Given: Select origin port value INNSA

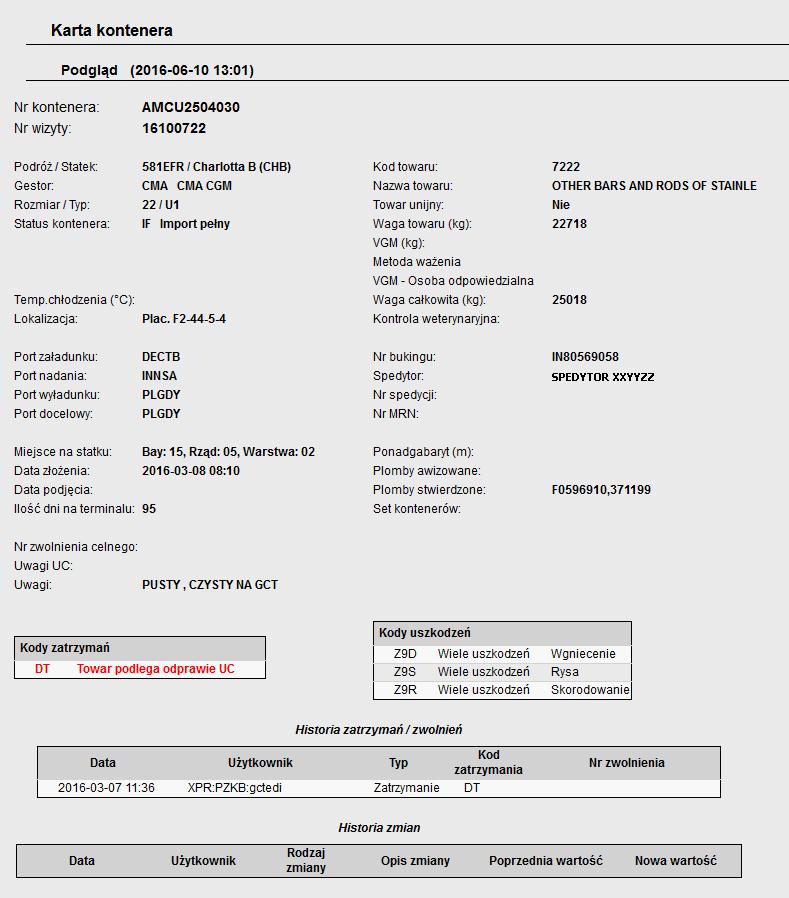Looking at the screenshot, I should [x=159, y=376].
